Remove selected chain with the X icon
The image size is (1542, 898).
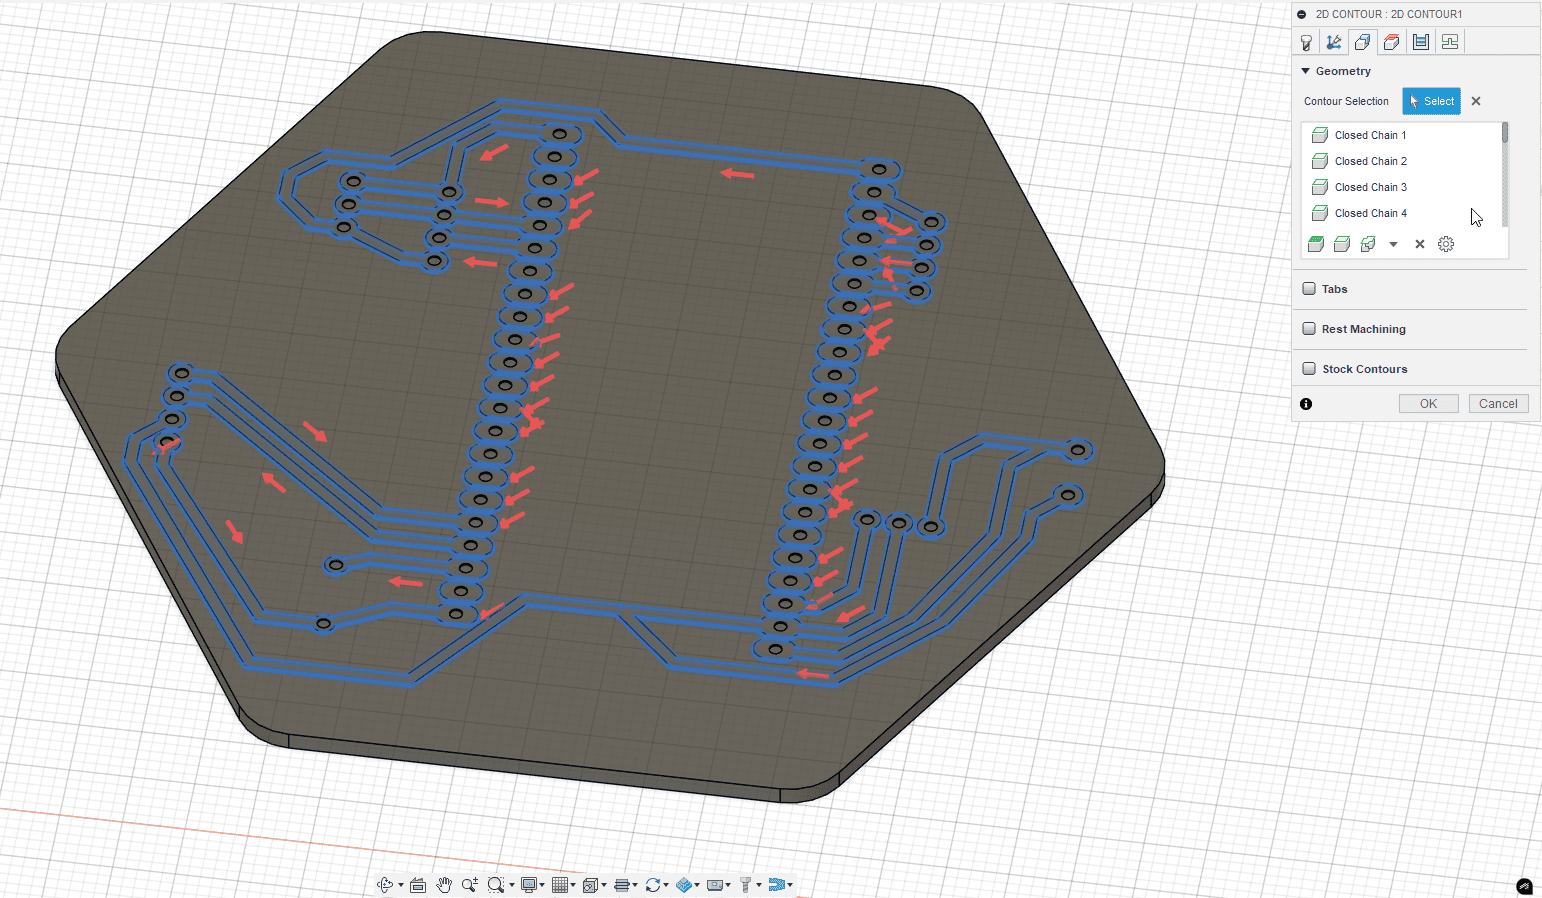click(1420, 244)
